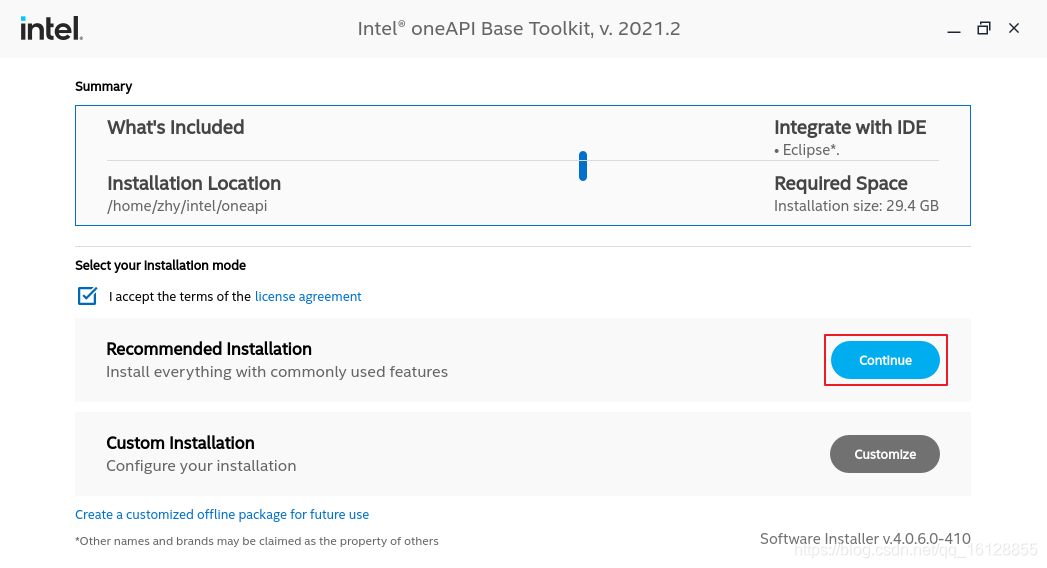This screenshot has width=1047, height=568.
Task: Click the Customize button
Action: coord(885,455)
